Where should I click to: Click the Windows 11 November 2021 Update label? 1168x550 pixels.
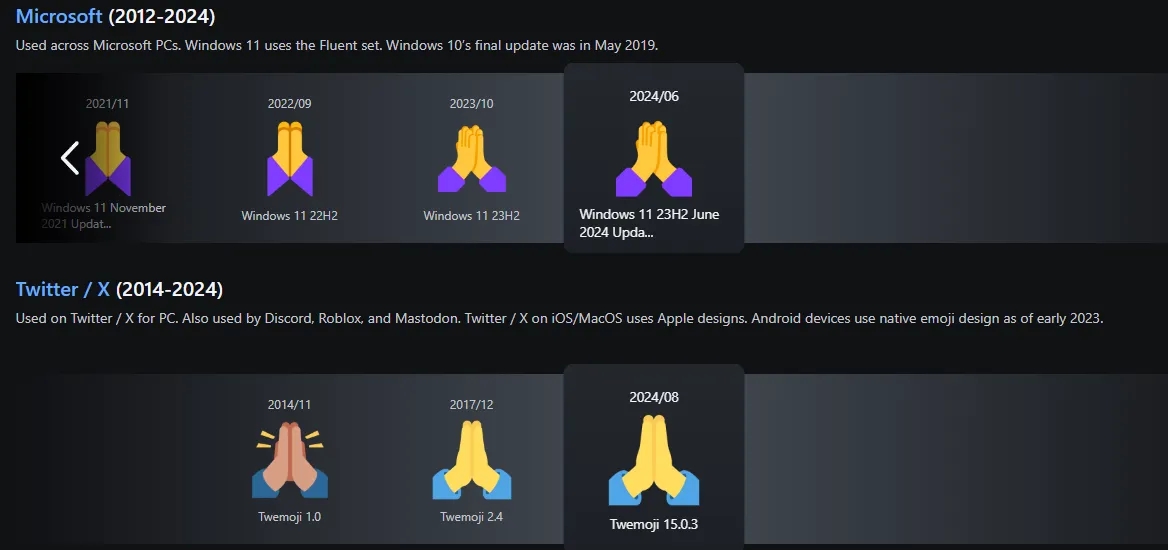(x=104, y=215)
